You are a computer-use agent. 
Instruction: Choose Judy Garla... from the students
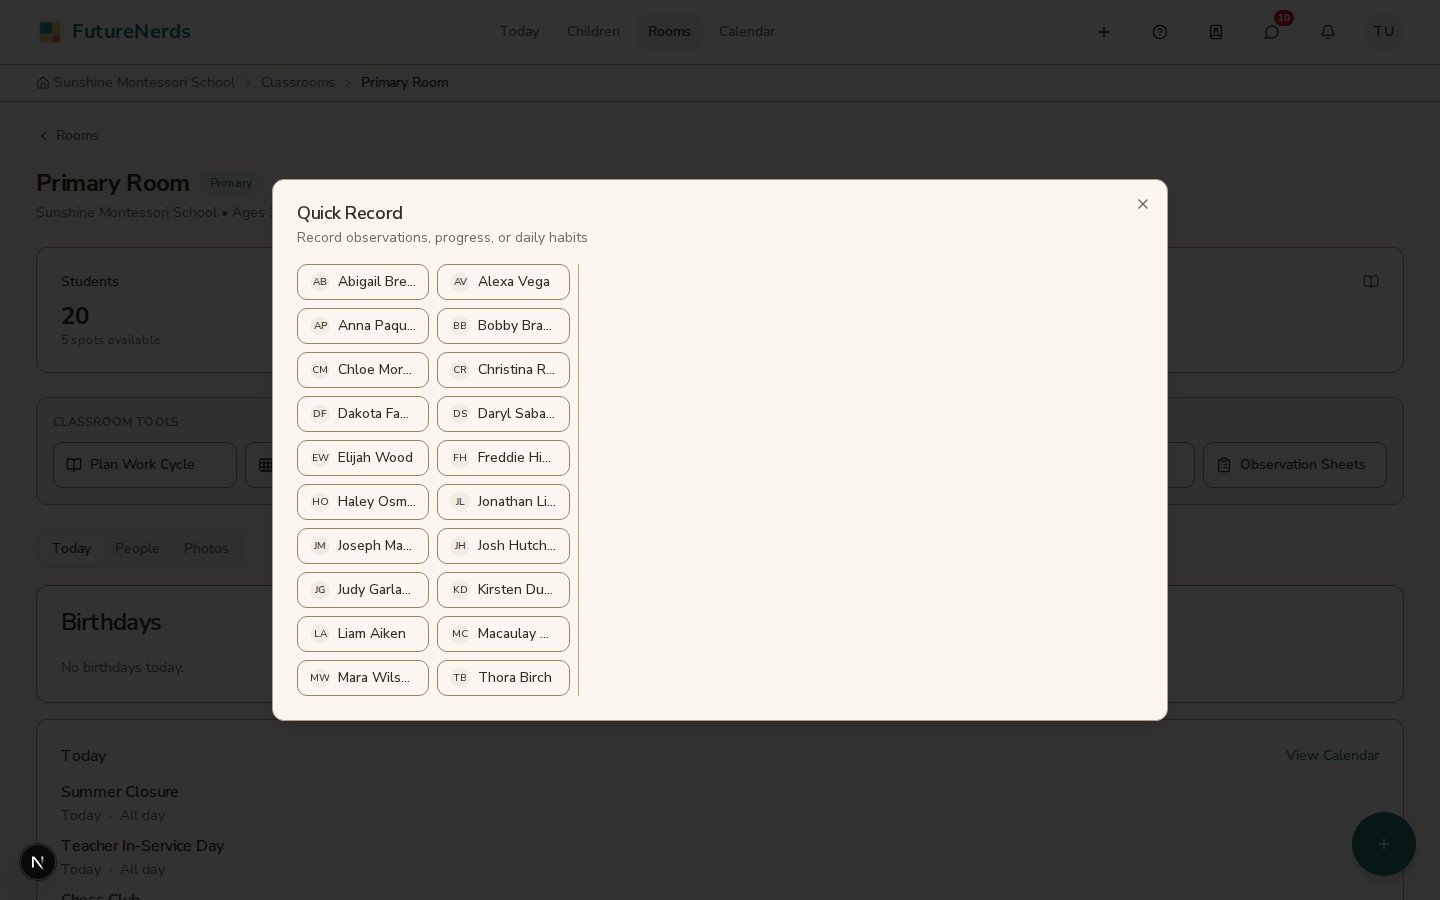(363, 590)
